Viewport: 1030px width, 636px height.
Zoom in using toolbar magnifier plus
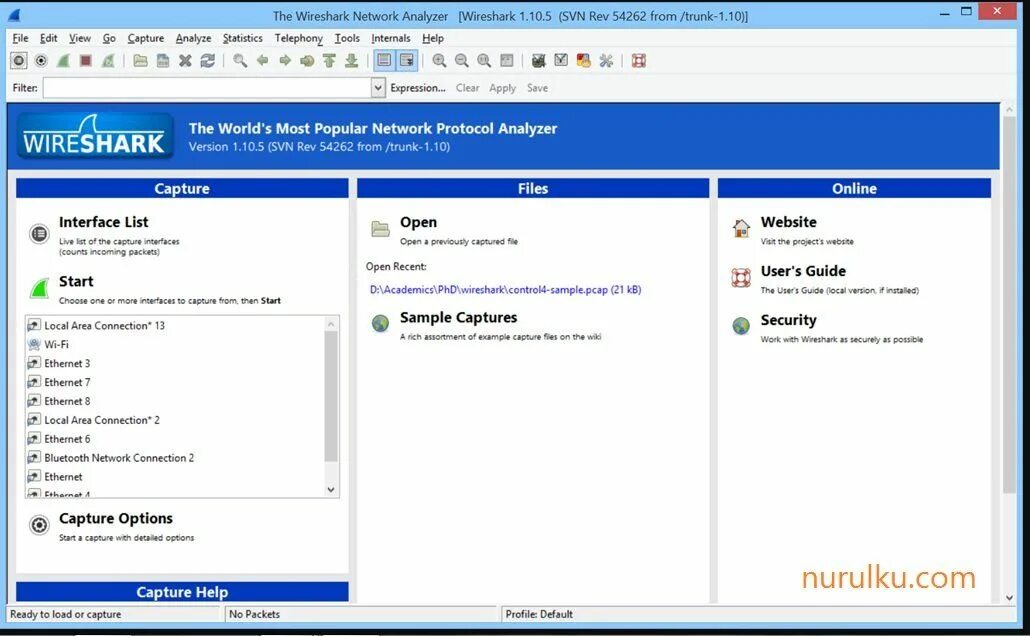click(x=439, y=61)
